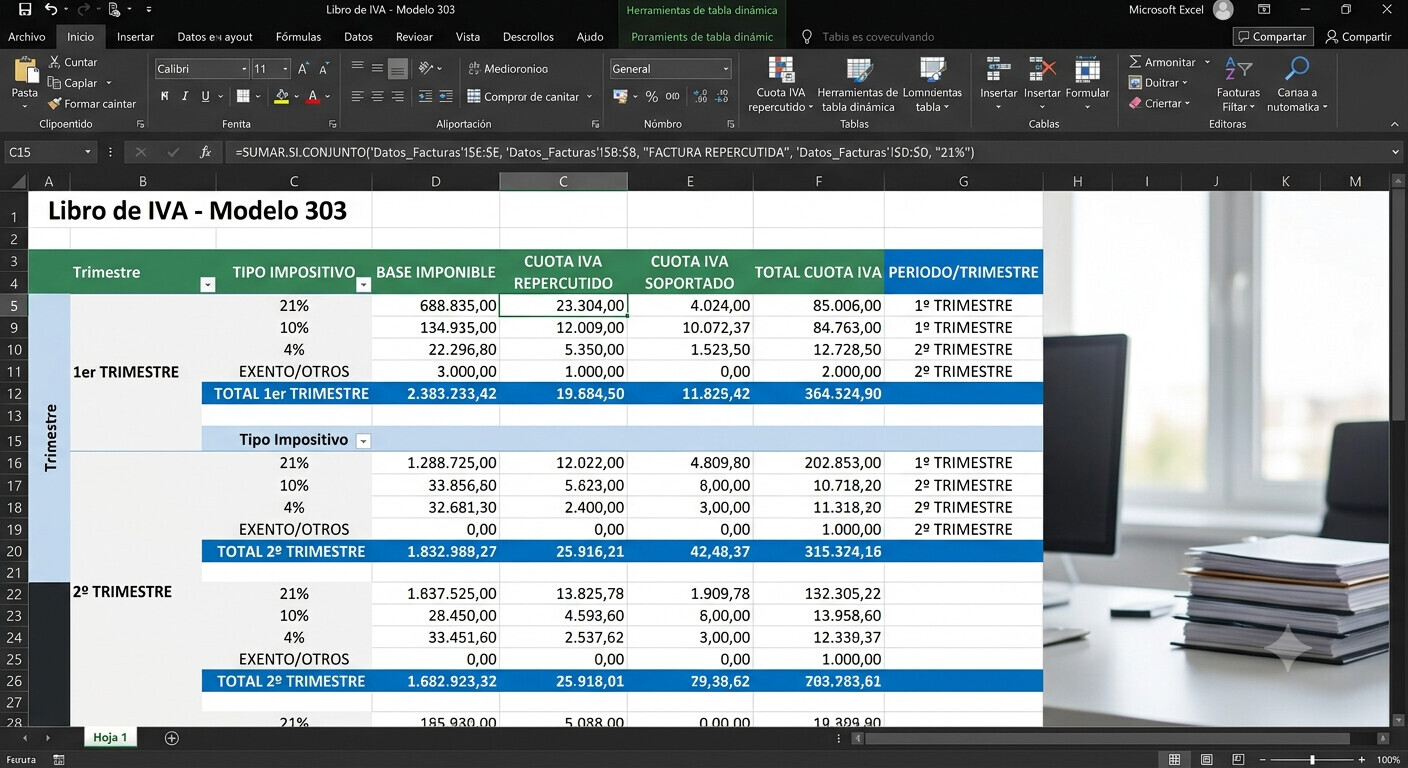Screen dimensions: 1408x768
Task: Click the Cariaa a automatika magnifier icon
Action: click(1297, 69)
